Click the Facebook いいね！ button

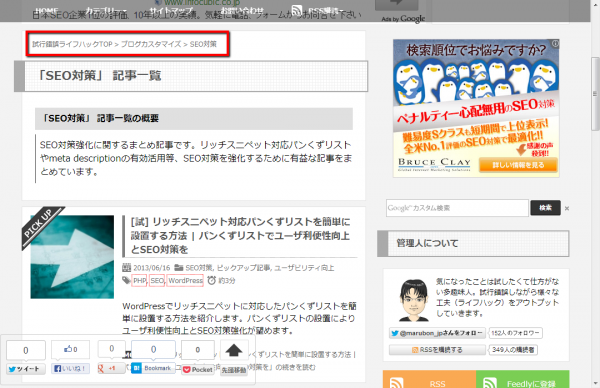pos(70,368)
